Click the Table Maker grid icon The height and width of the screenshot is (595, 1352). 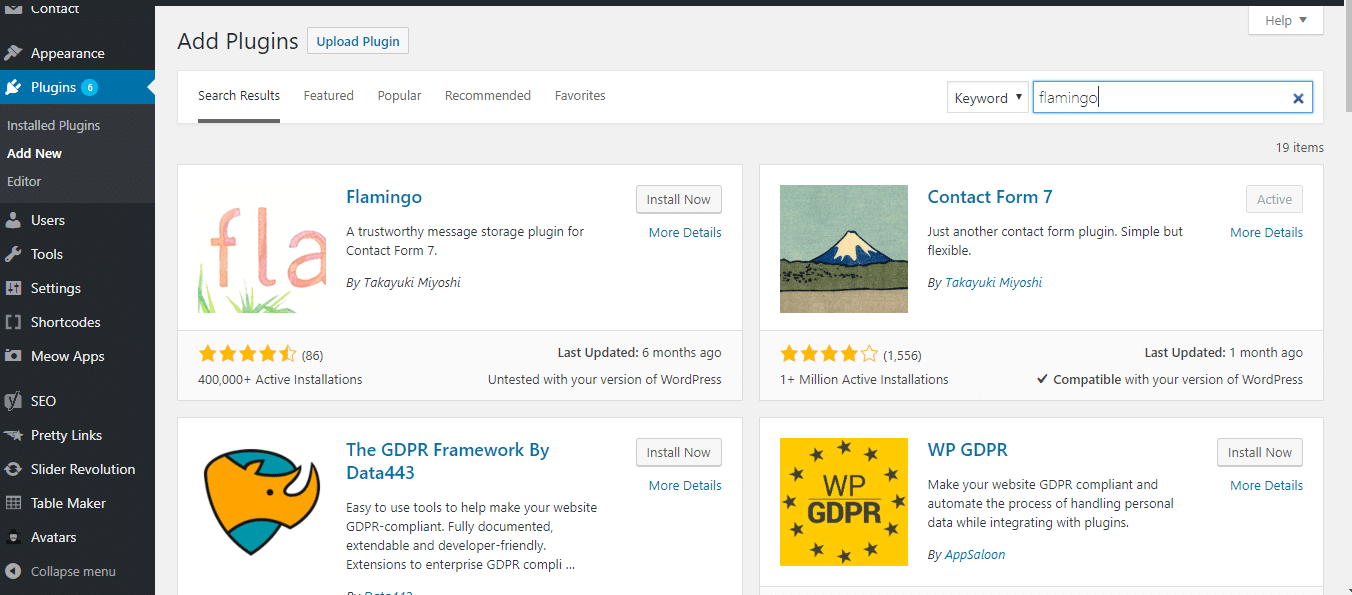click(x=13, y=503)
